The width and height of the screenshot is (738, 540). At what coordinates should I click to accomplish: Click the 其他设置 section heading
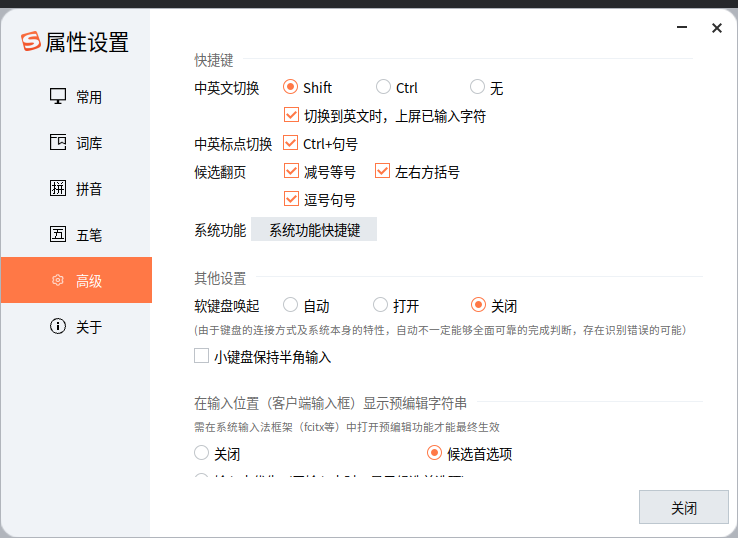coord(220,278)
